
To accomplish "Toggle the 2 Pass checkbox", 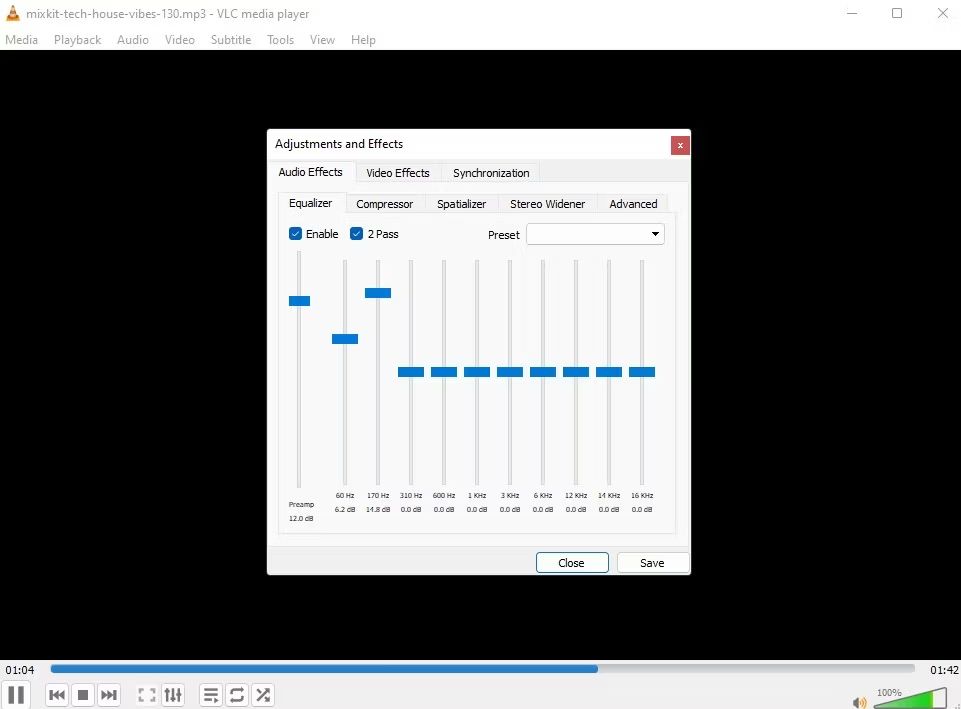I will pos(356,233).
